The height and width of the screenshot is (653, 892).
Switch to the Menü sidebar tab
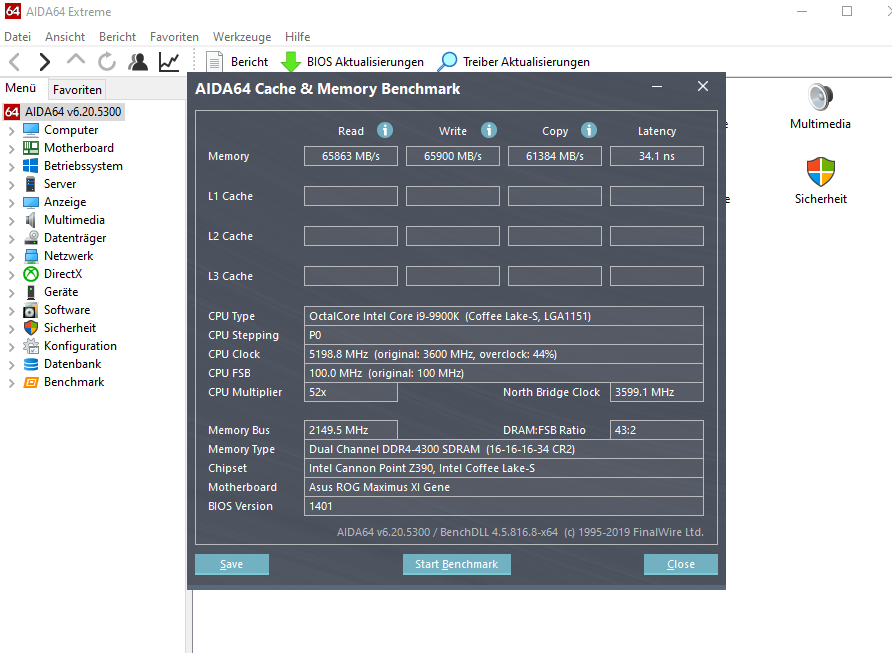tap(21, 88)
